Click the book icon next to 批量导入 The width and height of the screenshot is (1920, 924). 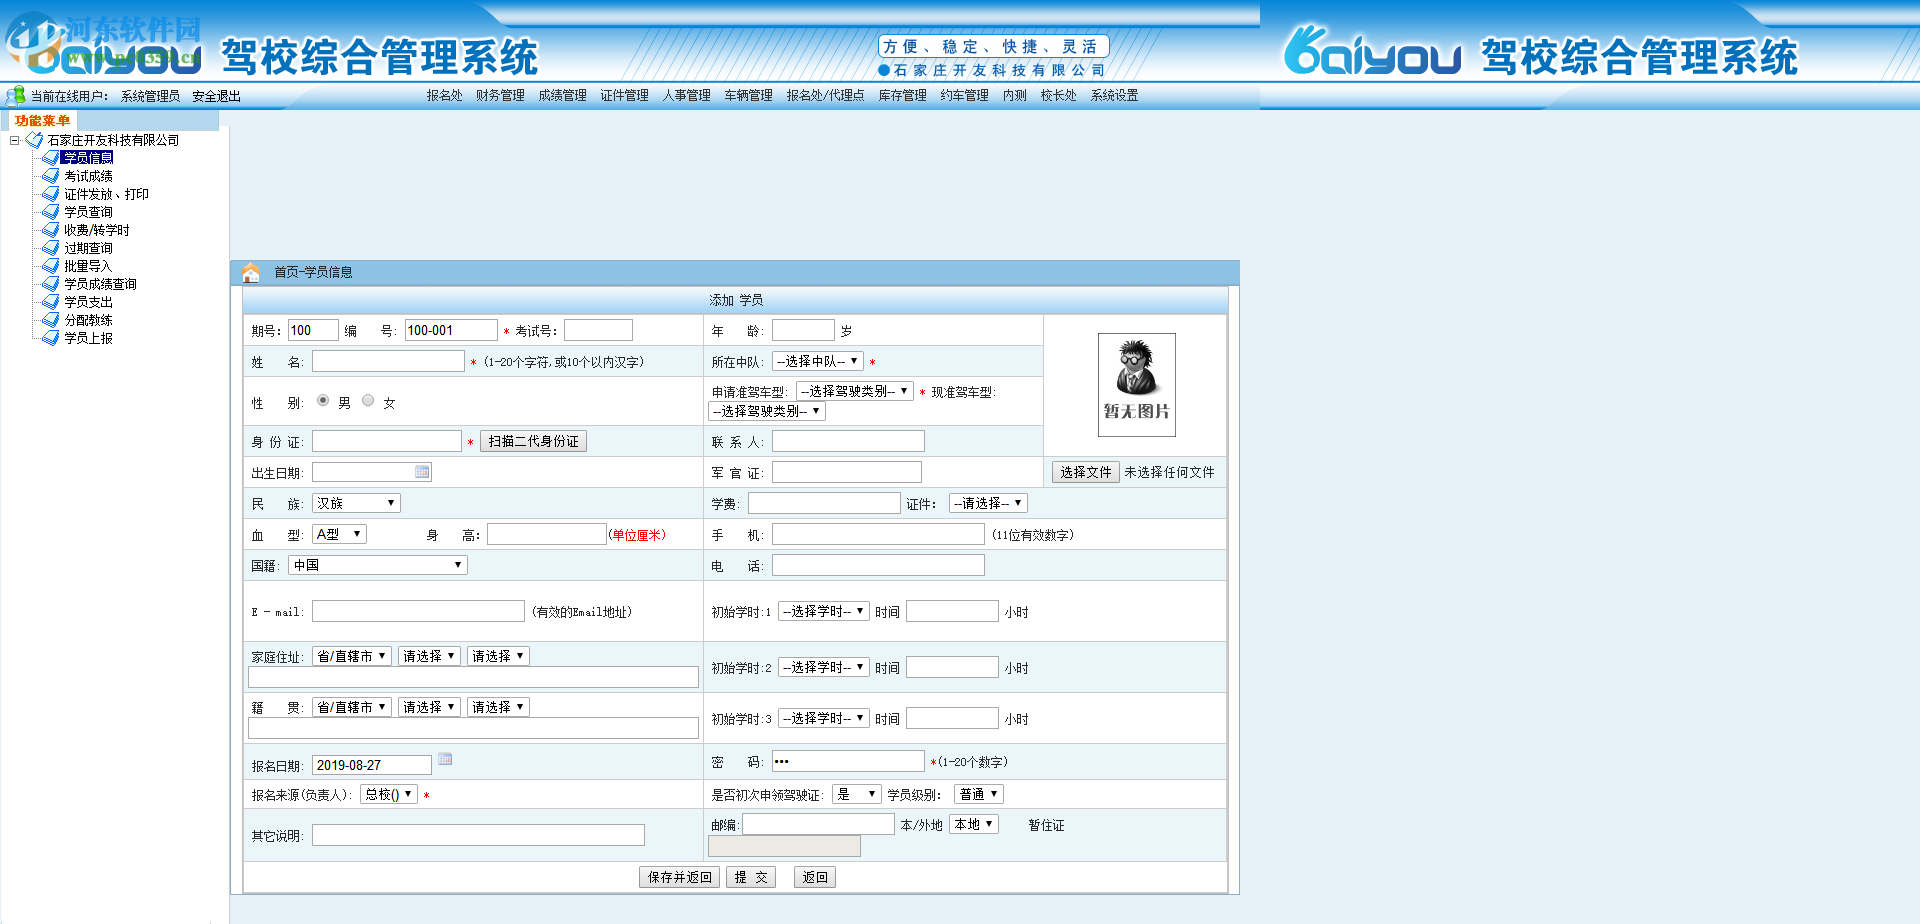(50, 266)
